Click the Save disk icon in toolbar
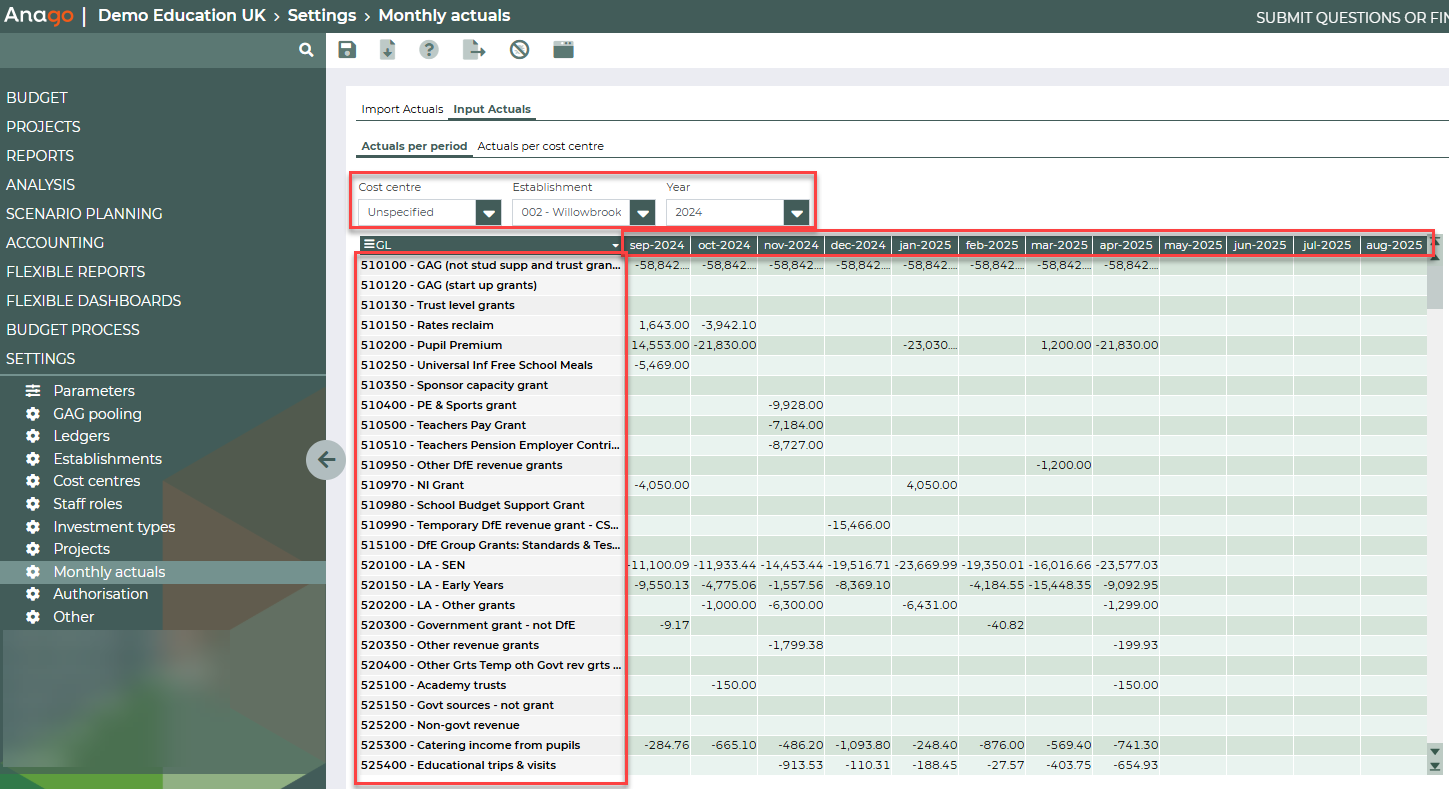The height and width of the screenshot is (789, 1449). (347, 50)
